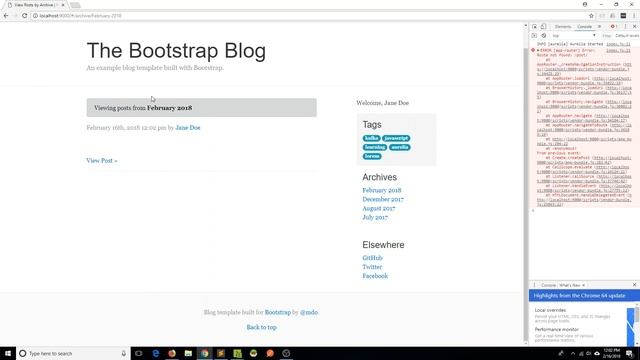The height and width of the screenshot is (360, 640).
Task: Click the microphone icon in taskbar search
Action: (124, 353)
